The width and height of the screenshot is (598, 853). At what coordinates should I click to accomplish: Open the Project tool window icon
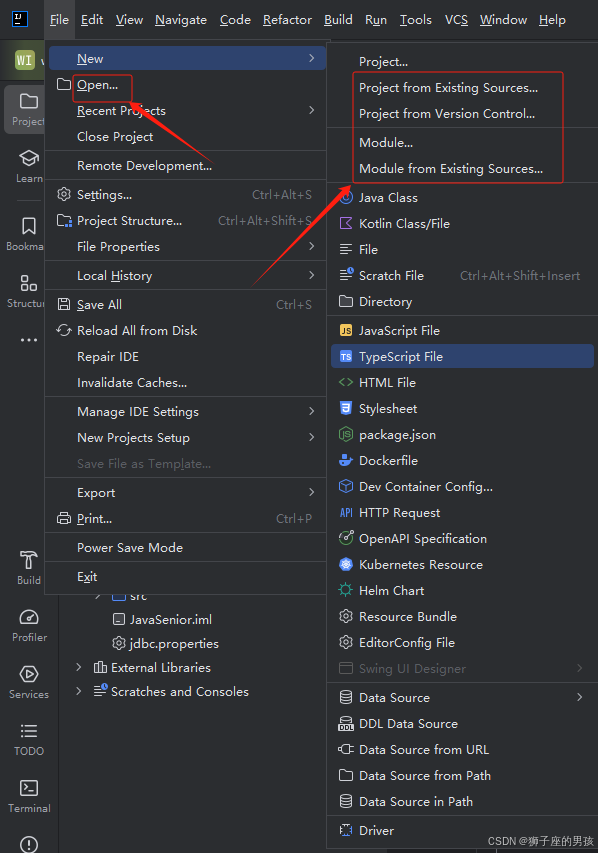coord(28,102)
